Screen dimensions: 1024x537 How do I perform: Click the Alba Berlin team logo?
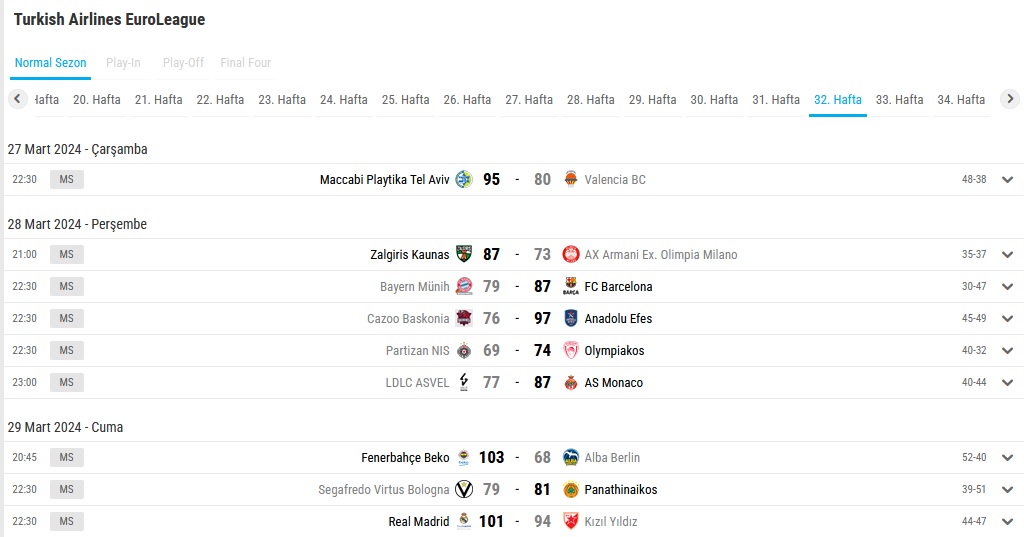pyautogui.click(x=571, y=457)
